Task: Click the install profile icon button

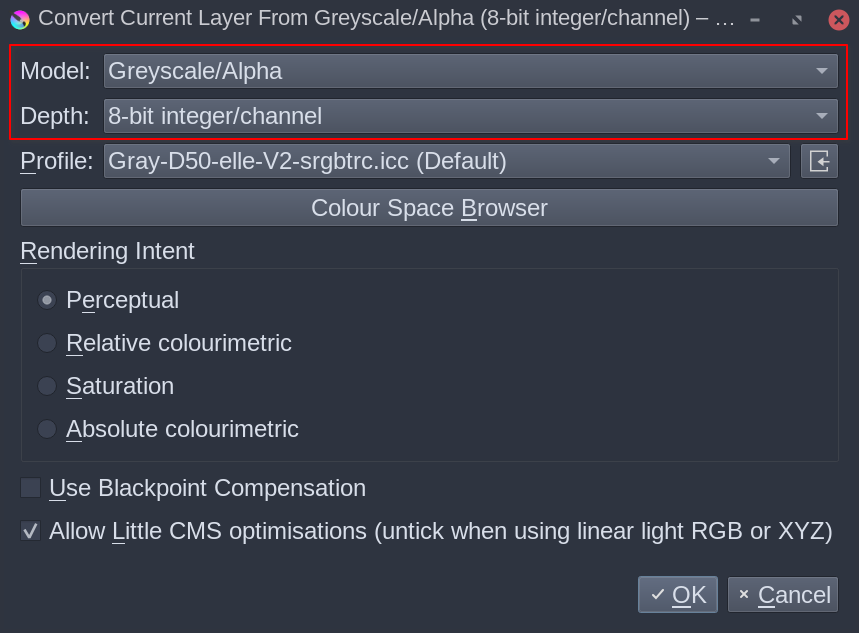Action: [x=819, y=161]
